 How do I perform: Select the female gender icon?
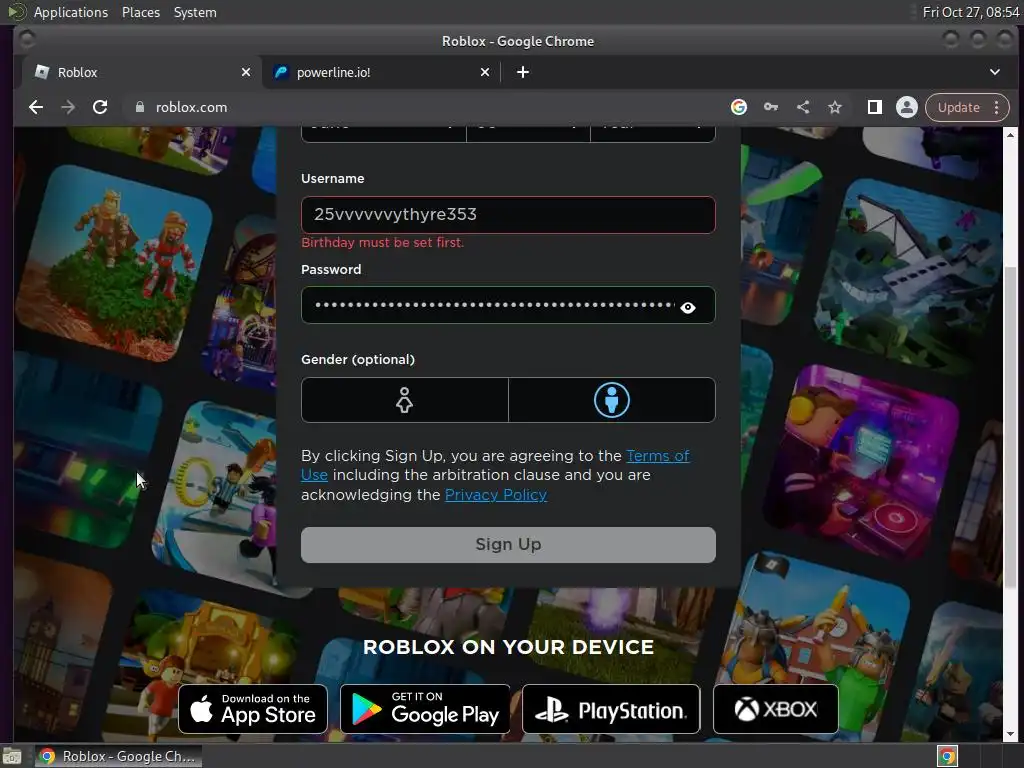point(404,400)
